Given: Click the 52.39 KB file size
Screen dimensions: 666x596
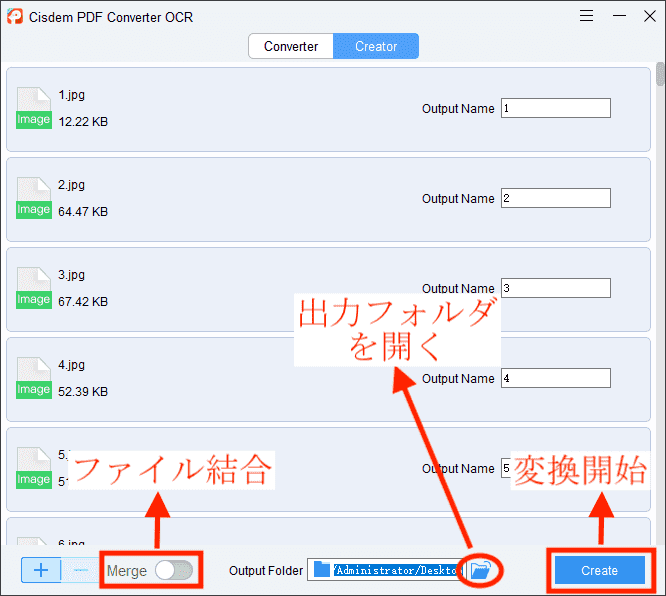Looking at the screenshot, I should coord(83,392).
